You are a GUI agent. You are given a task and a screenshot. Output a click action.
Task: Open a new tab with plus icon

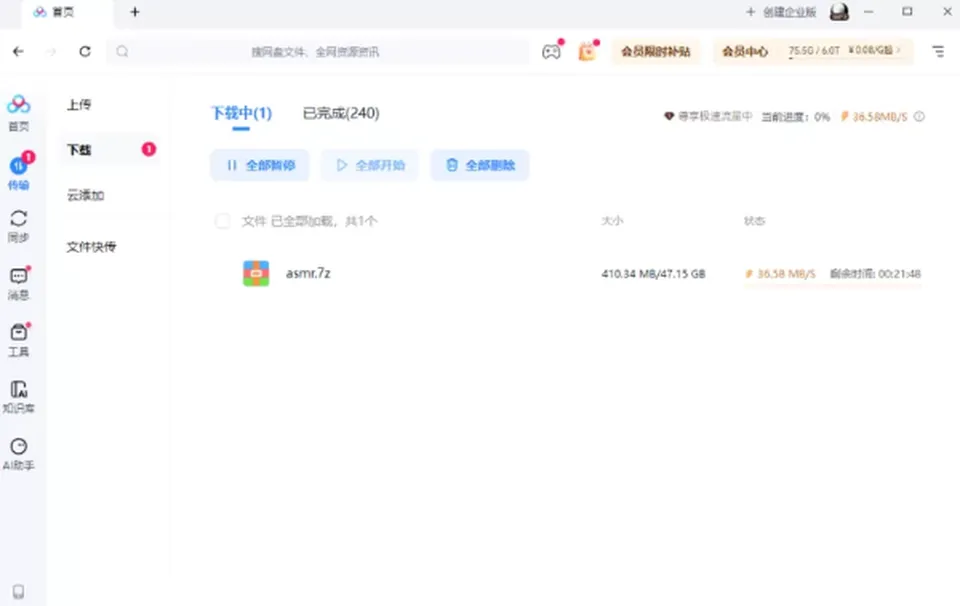click(135, 12)
